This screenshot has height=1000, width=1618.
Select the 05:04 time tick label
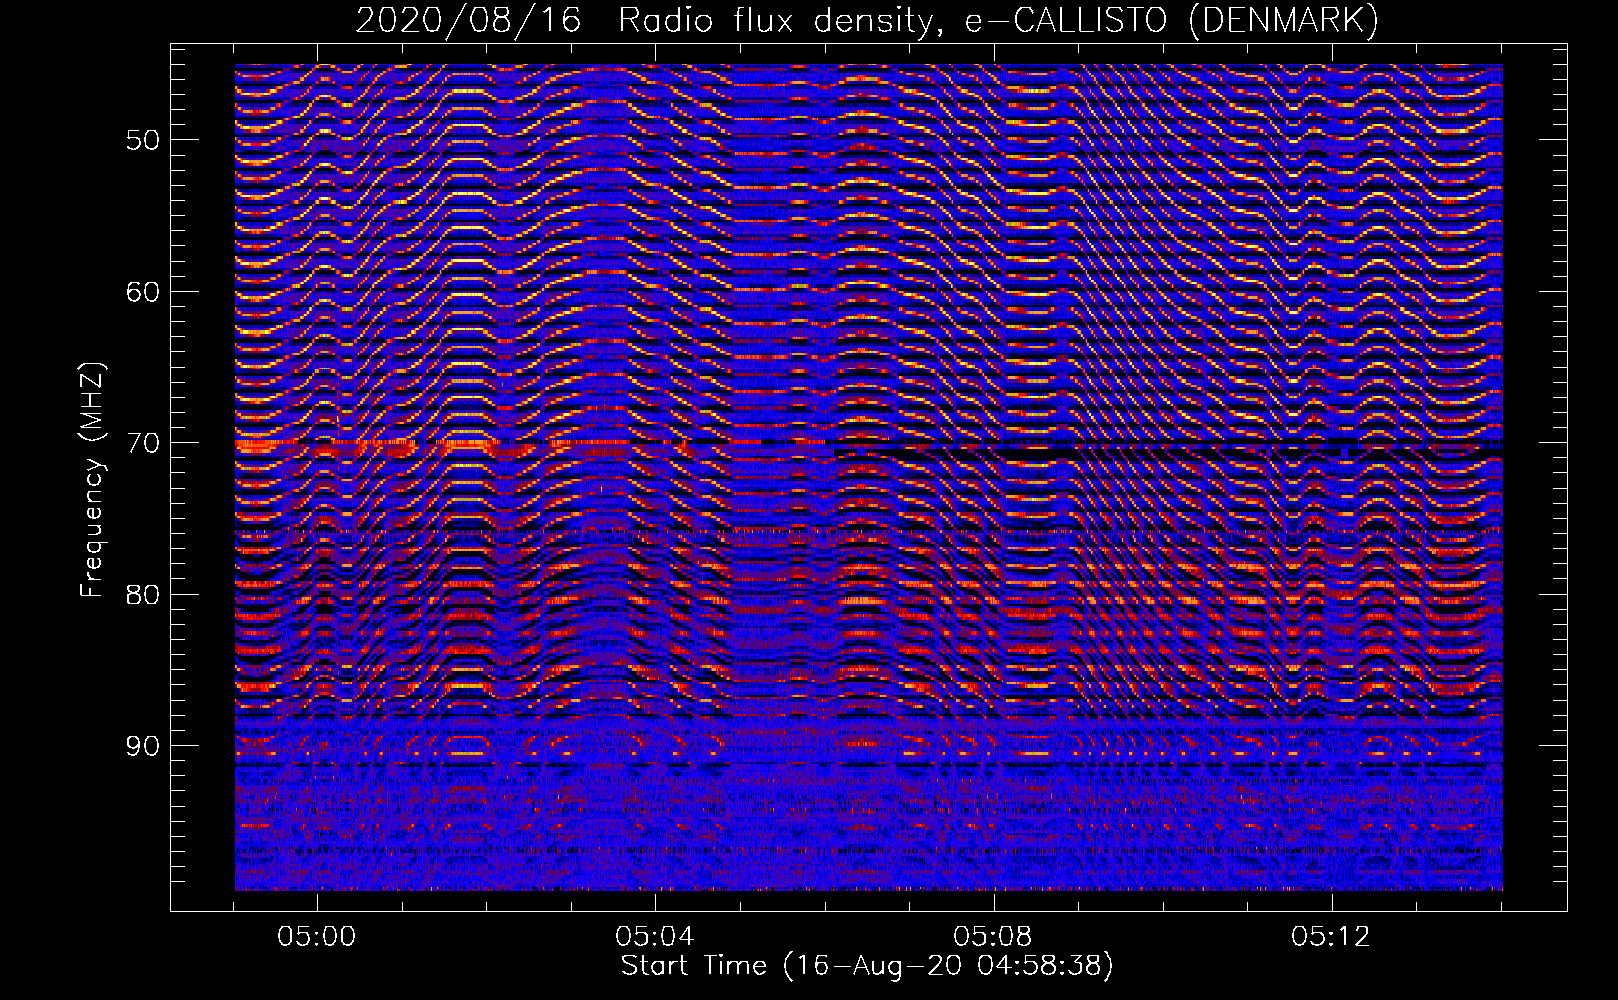[655, 937]
